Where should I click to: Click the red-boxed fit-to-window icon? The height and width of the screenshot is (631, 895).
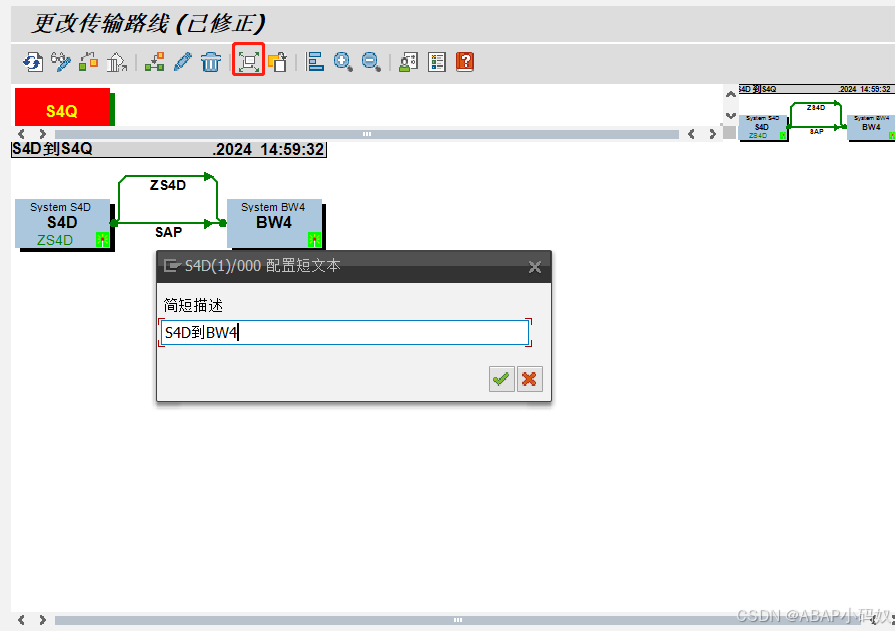tap(248, 61)
